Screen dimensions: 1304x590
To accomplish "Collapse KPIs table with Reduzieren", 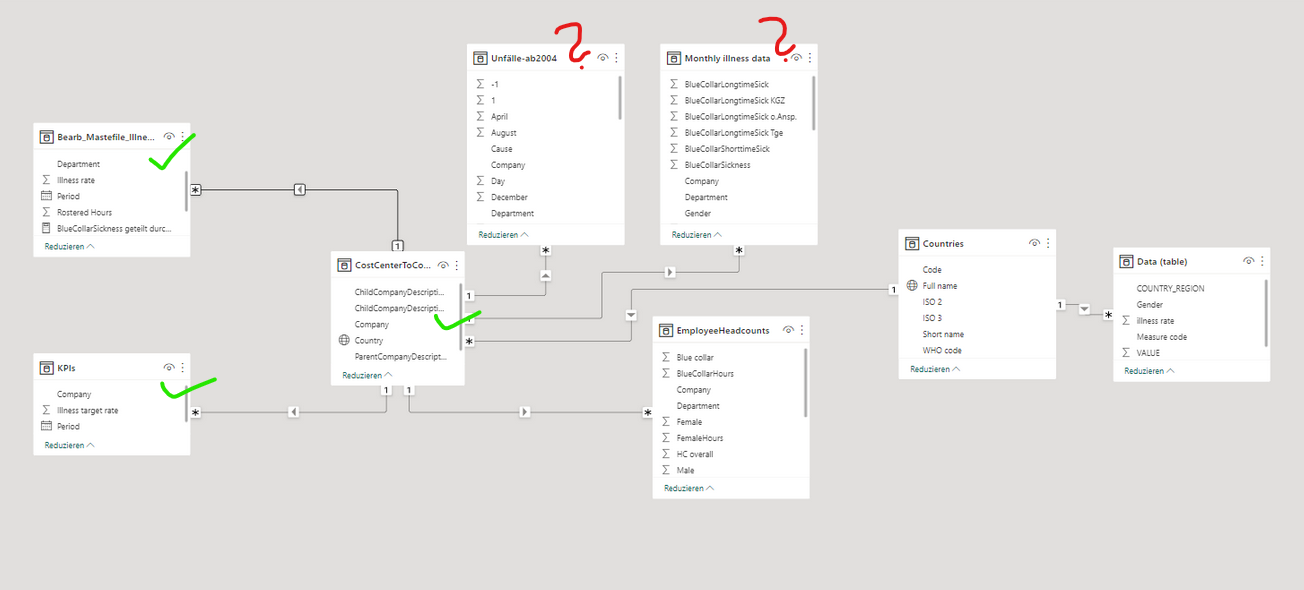I will 69,445.
